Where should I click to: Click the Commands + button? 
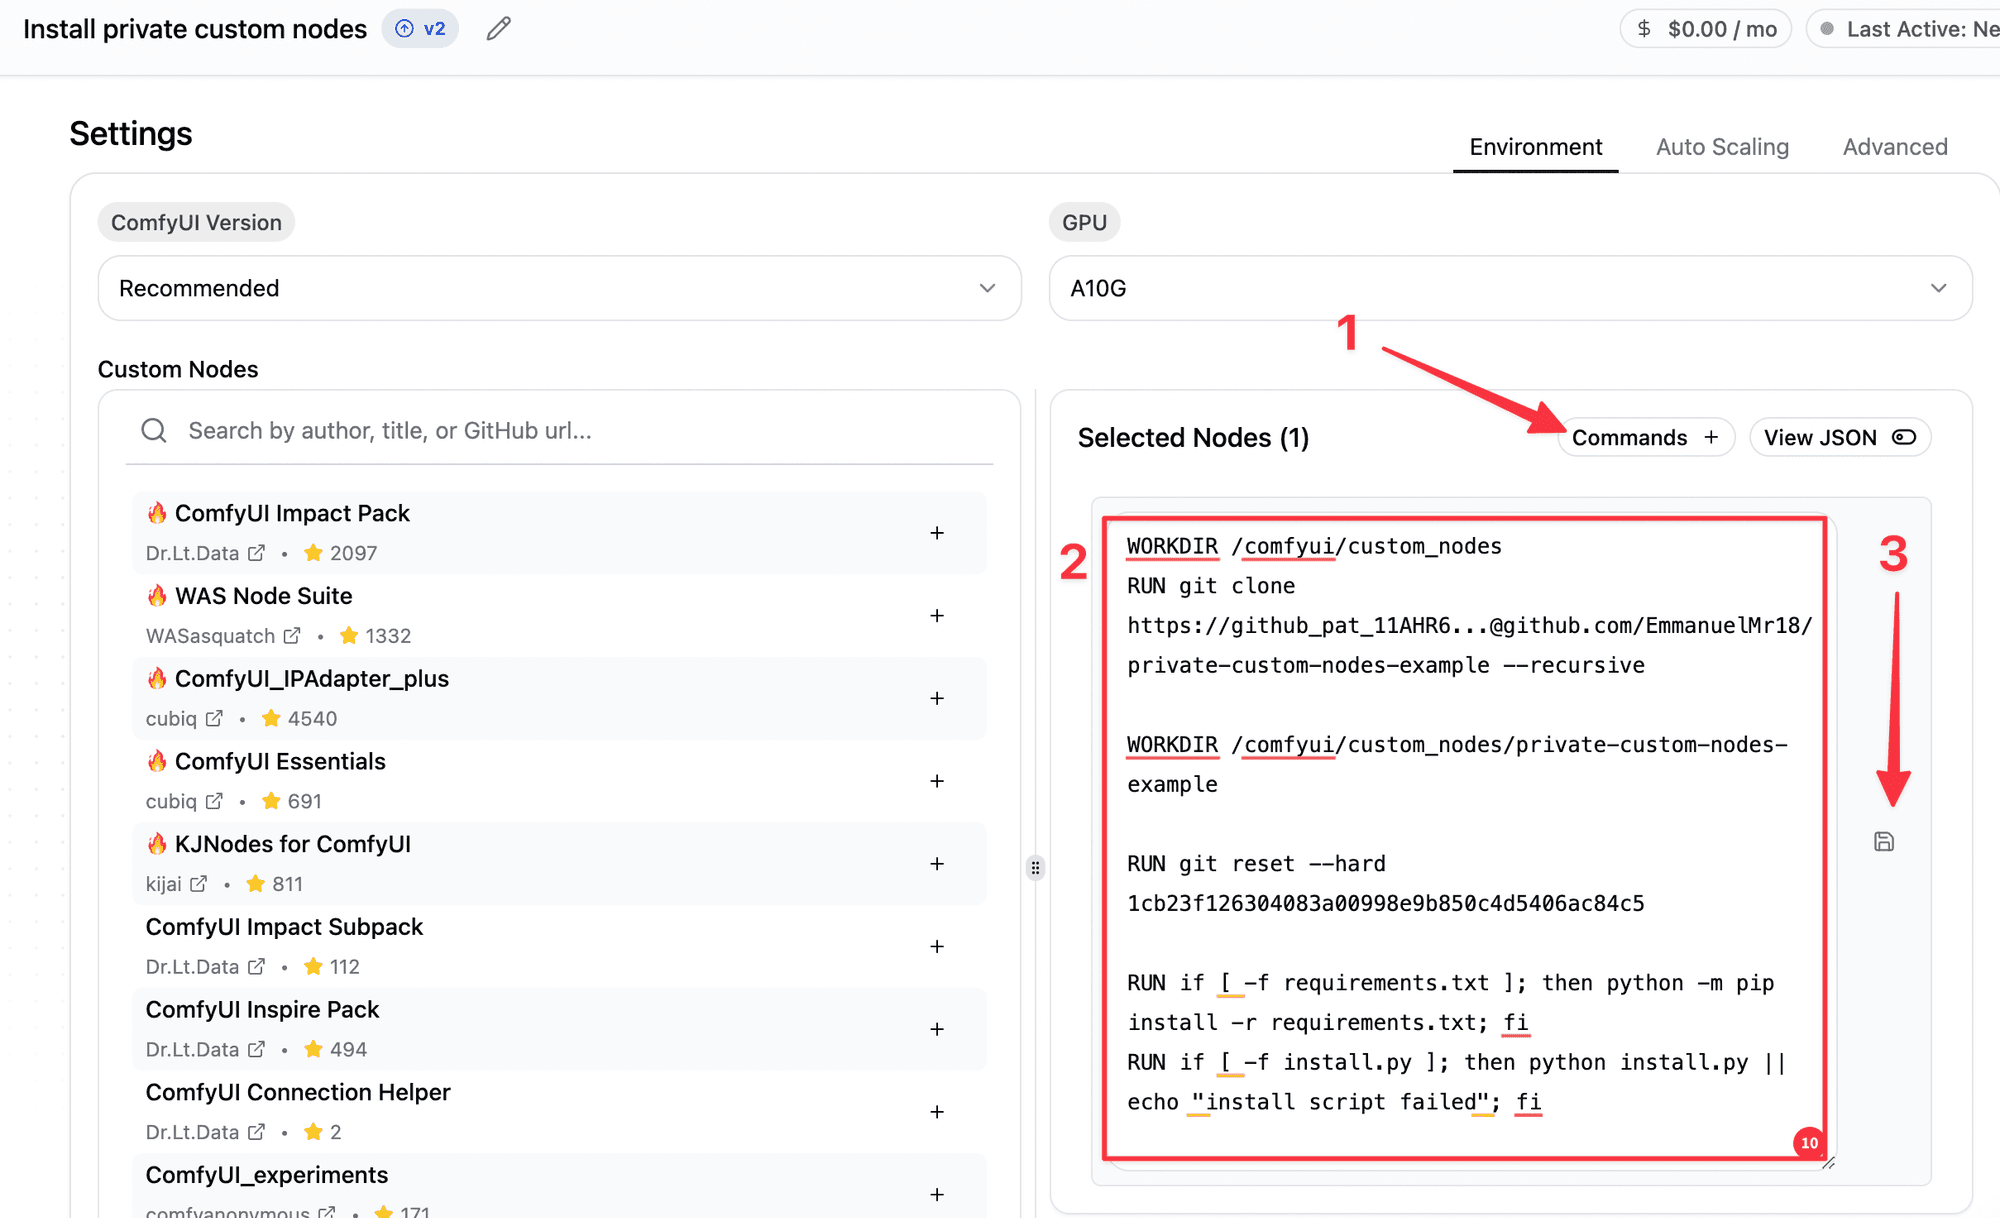coord(1645,437)
